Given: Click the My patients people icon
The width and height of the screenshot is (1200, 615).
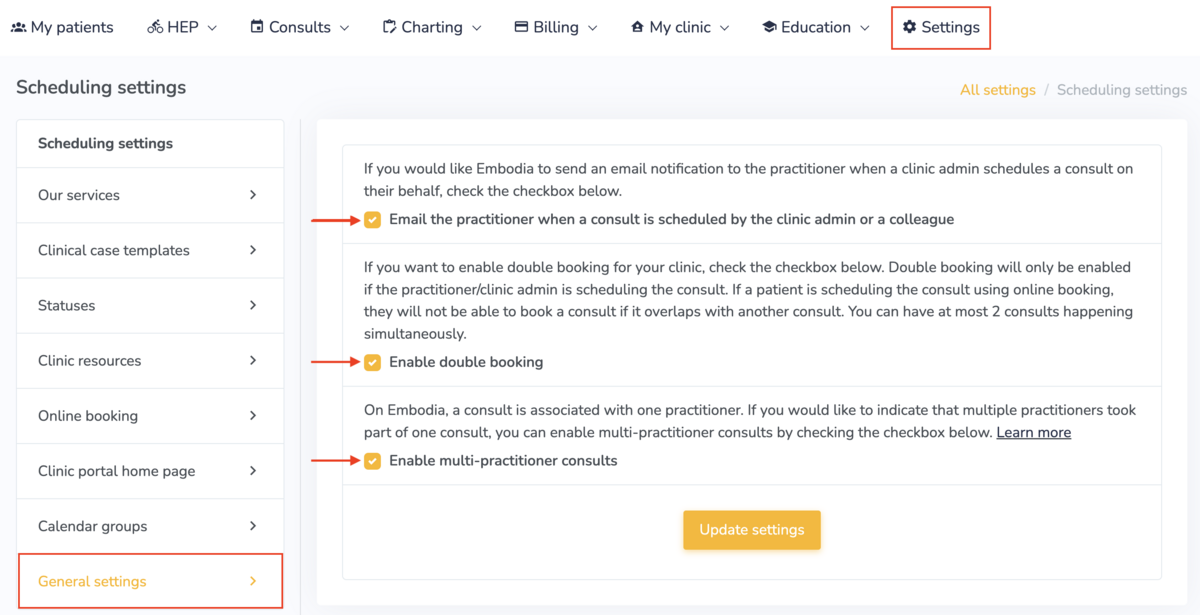Looking at the screenshot, I should [18, 28].
